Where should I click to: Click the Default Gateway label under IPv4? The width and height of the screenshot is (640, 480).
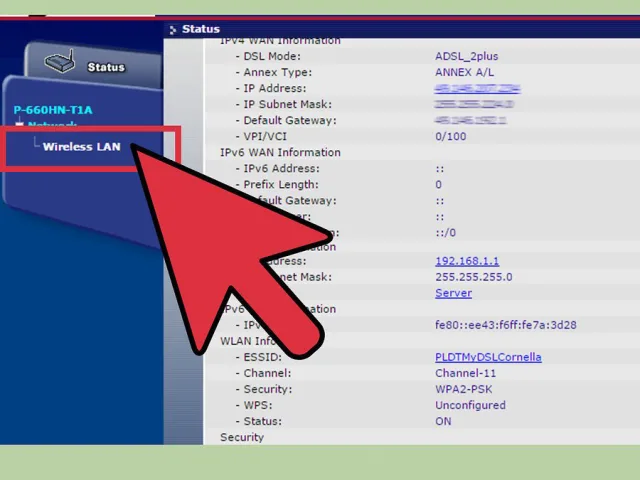(290, 120)
